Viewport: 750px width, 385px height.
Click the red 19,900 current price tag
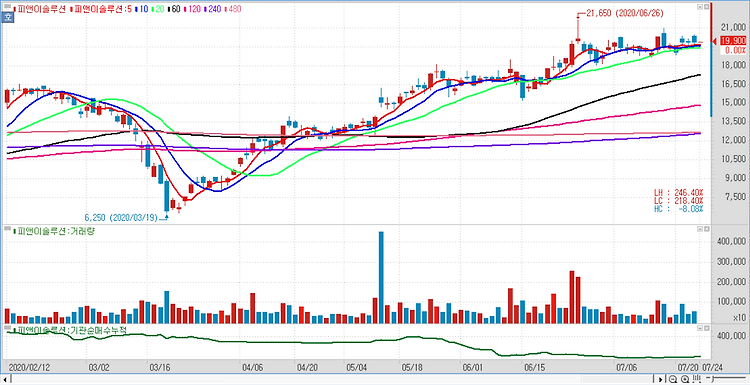[732, 41]
